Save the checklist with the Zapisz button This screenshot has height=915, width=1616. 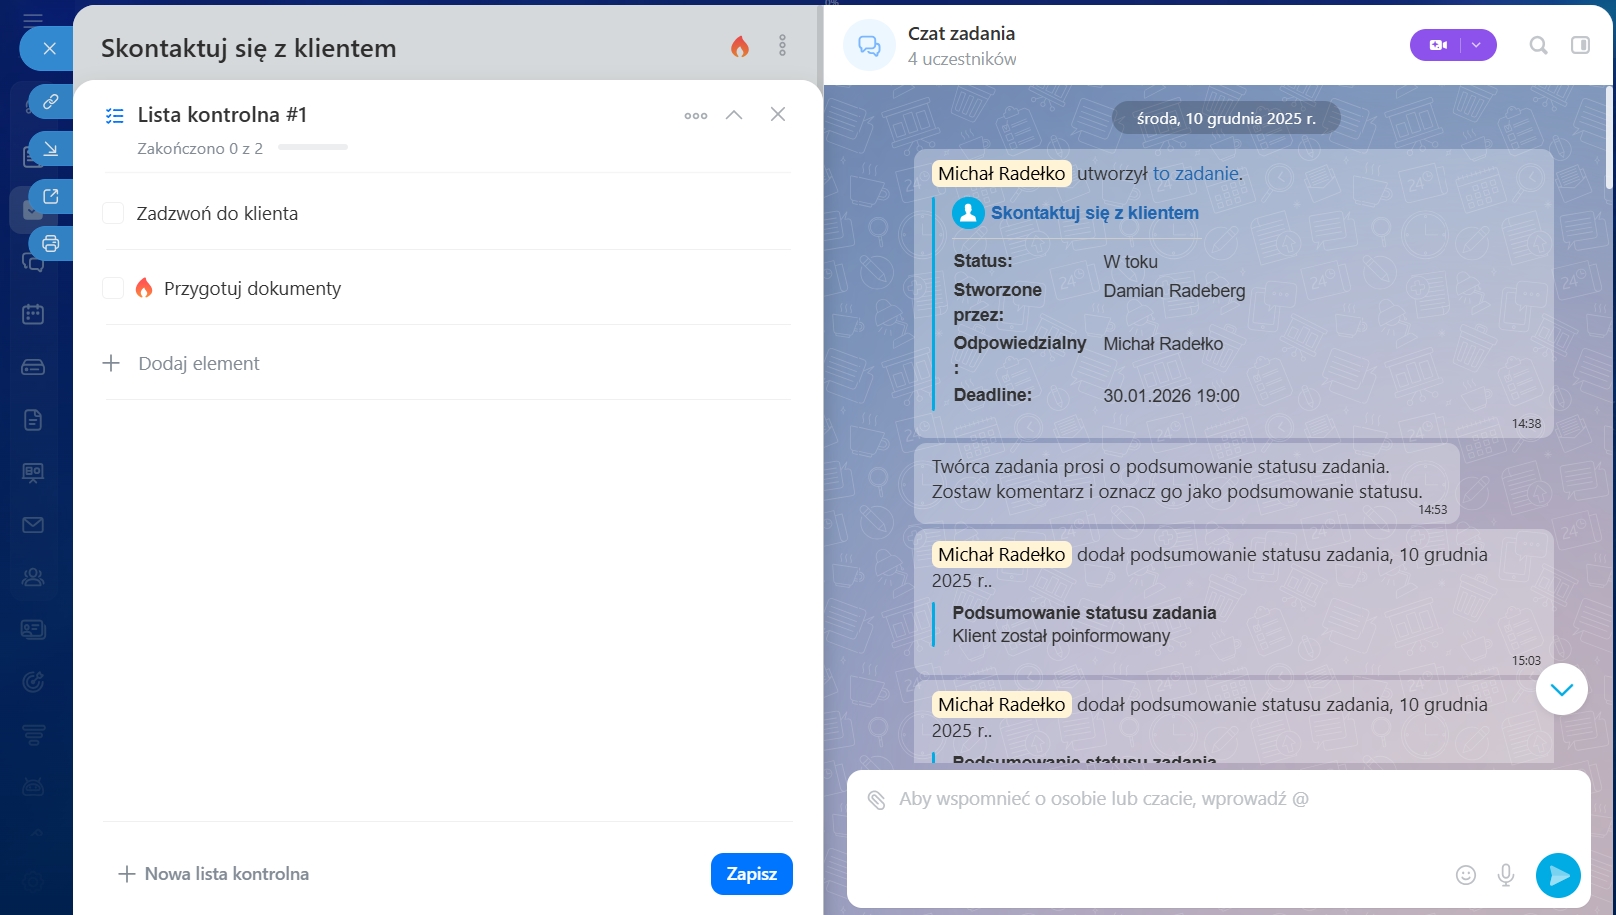point(752,874)
